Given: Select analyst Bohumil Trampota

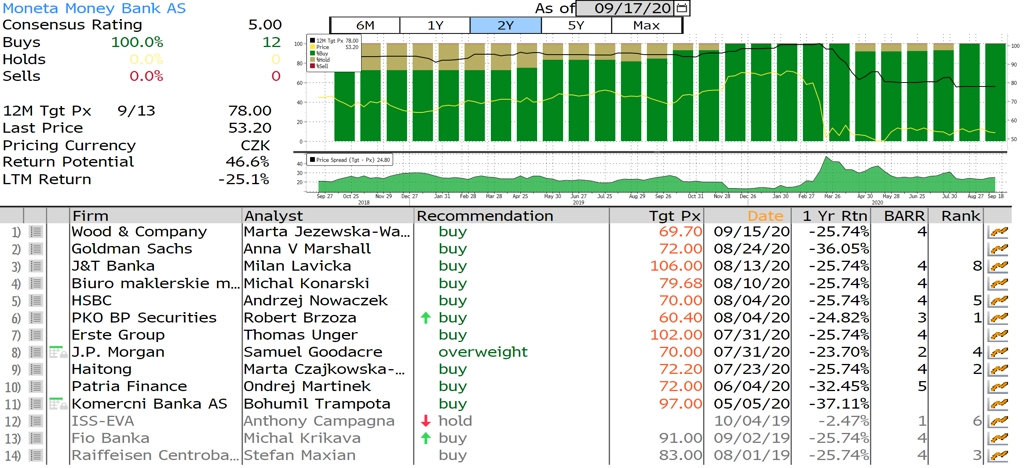Looking at the screenshot, I should coord(317,403).
